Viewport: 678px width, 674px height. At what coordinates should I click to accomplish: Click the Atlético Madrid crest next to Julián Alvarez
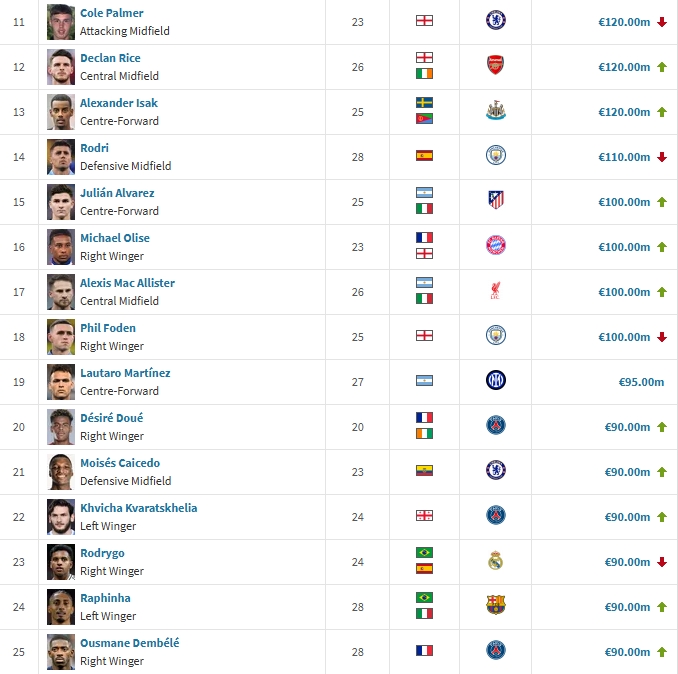tap(495, 201)
